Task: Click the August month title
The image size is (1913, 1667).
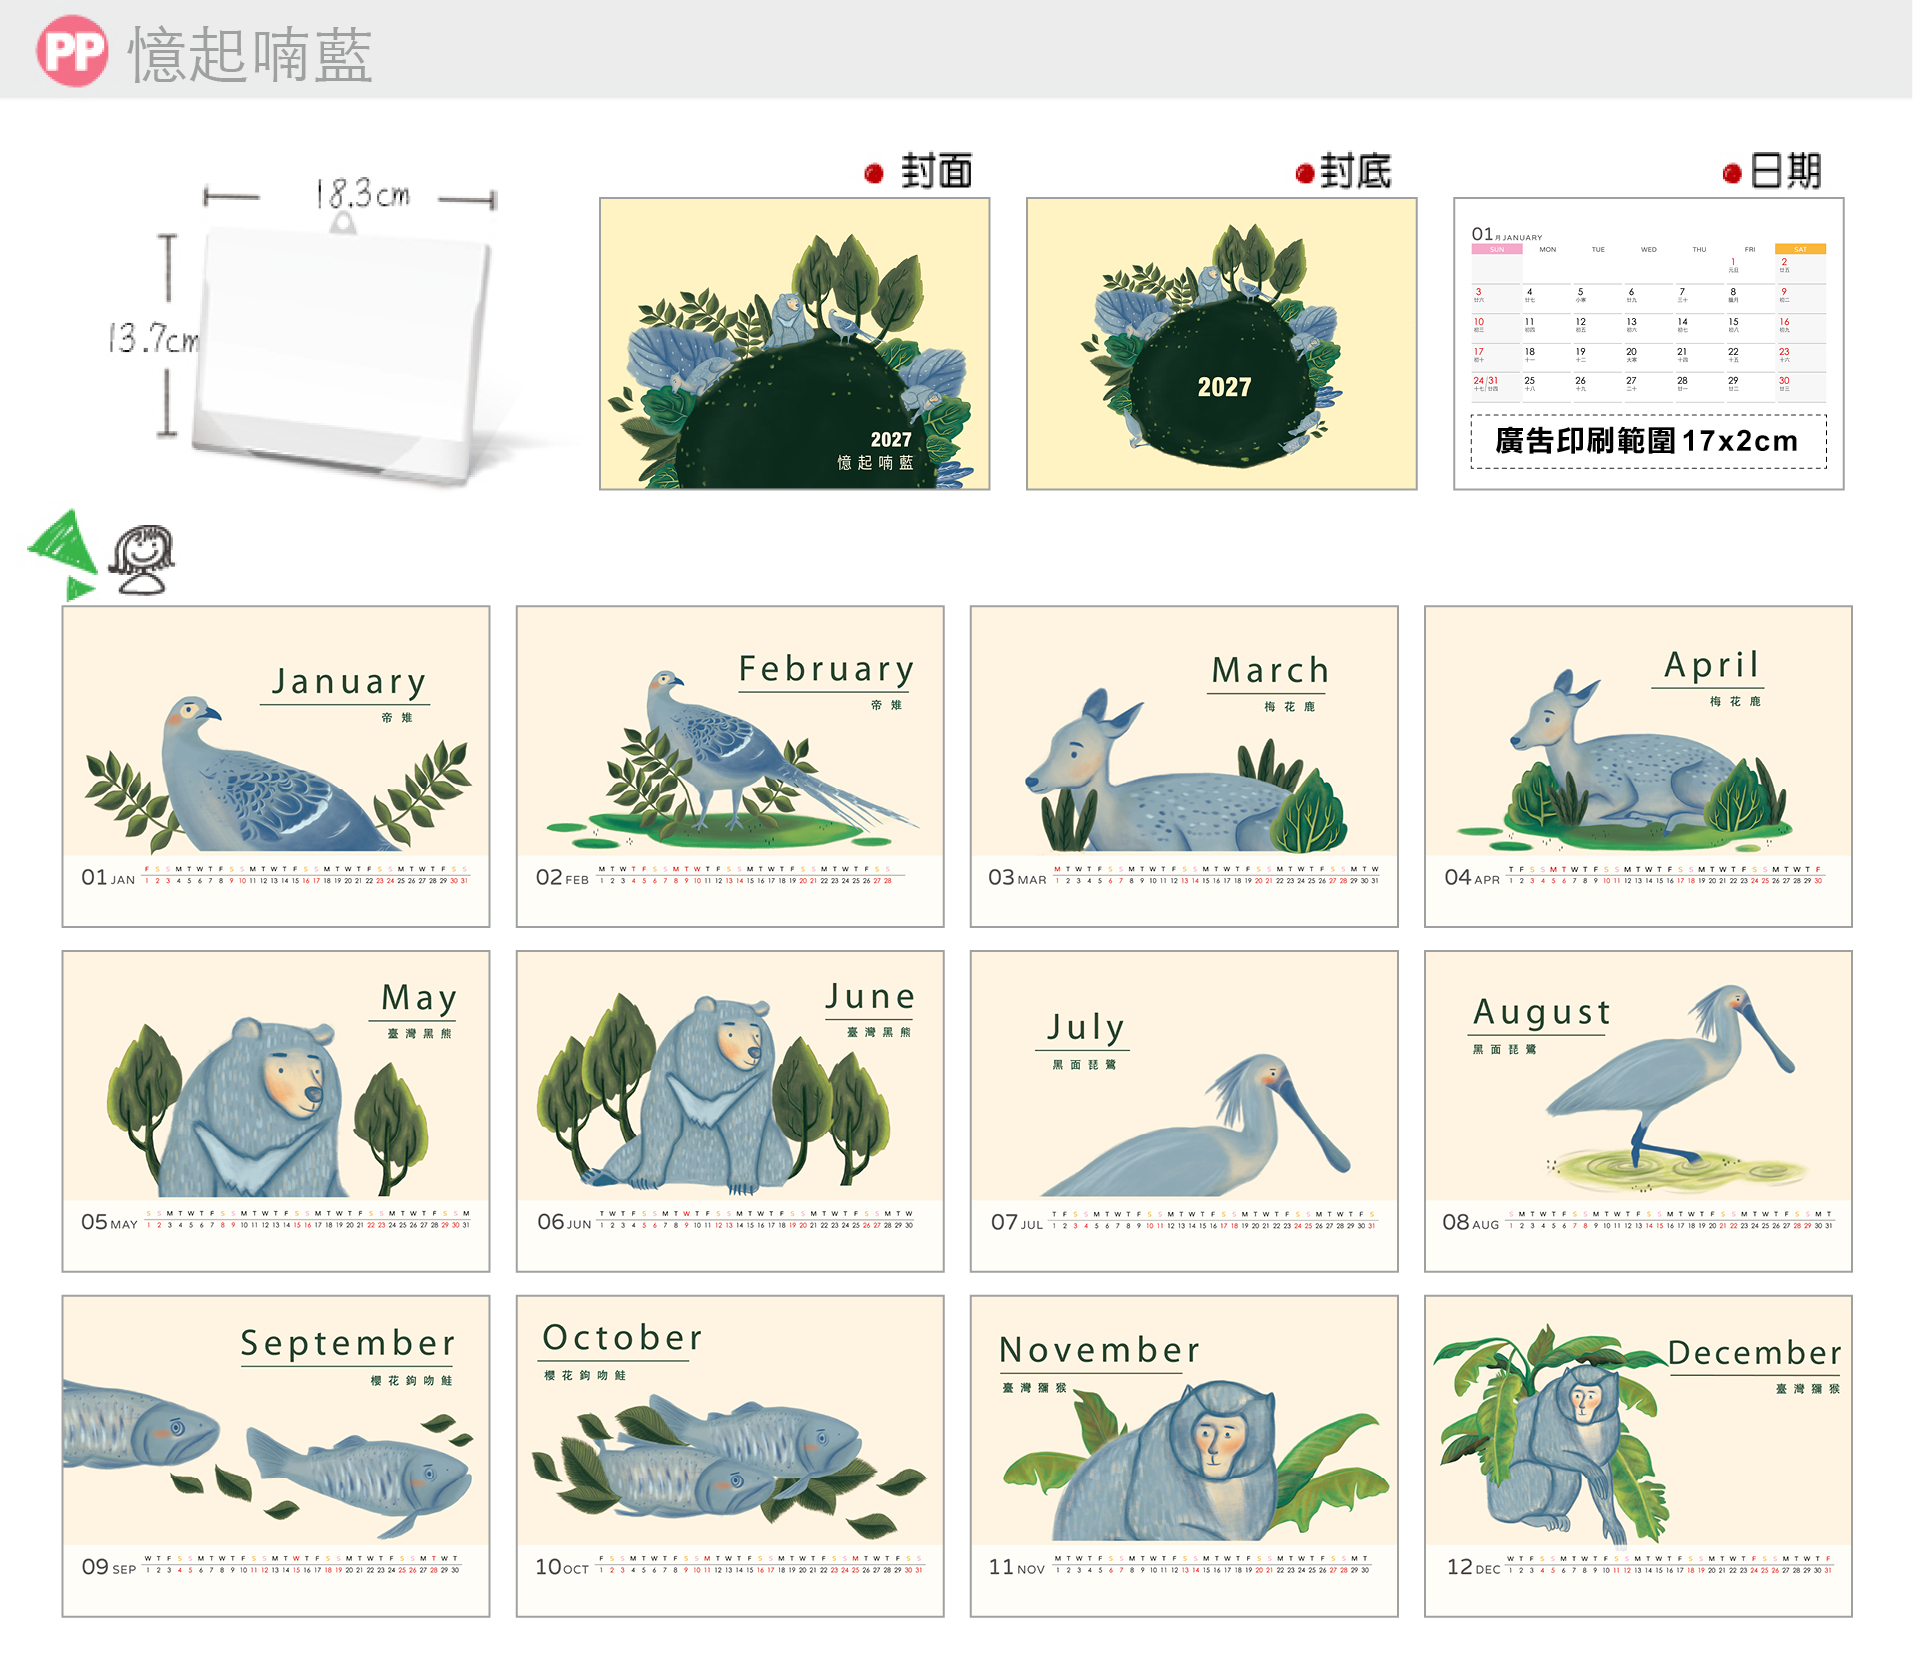Action: [x=1541, y=1013]
